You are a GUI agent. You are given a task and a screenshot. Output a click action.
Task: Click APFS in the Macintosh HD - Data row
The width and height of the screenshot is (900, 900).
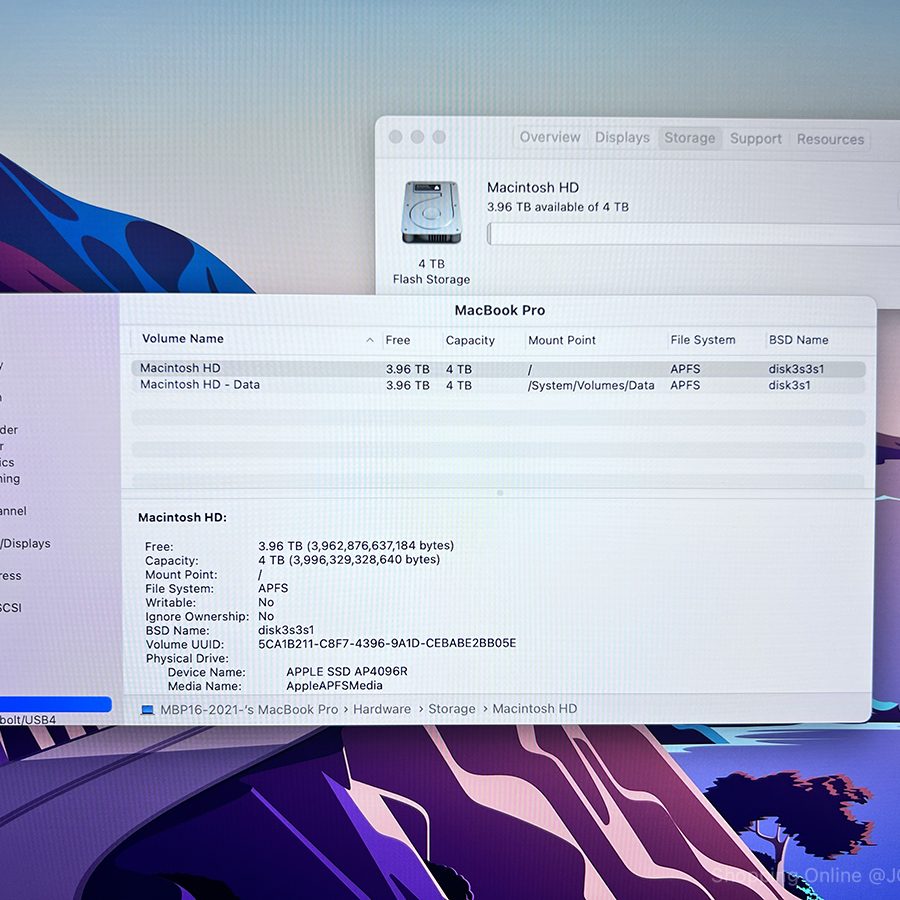pos(685,385)
